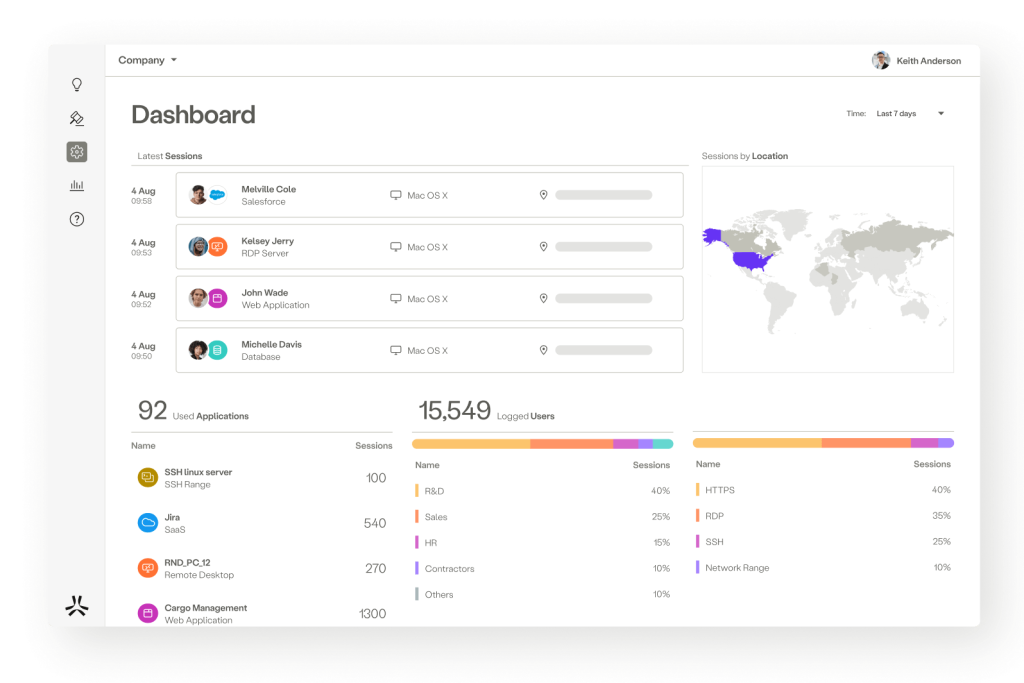1024x683 pixels.
Task: Expand the Company dropdown
Action: [x=147, y=60]
